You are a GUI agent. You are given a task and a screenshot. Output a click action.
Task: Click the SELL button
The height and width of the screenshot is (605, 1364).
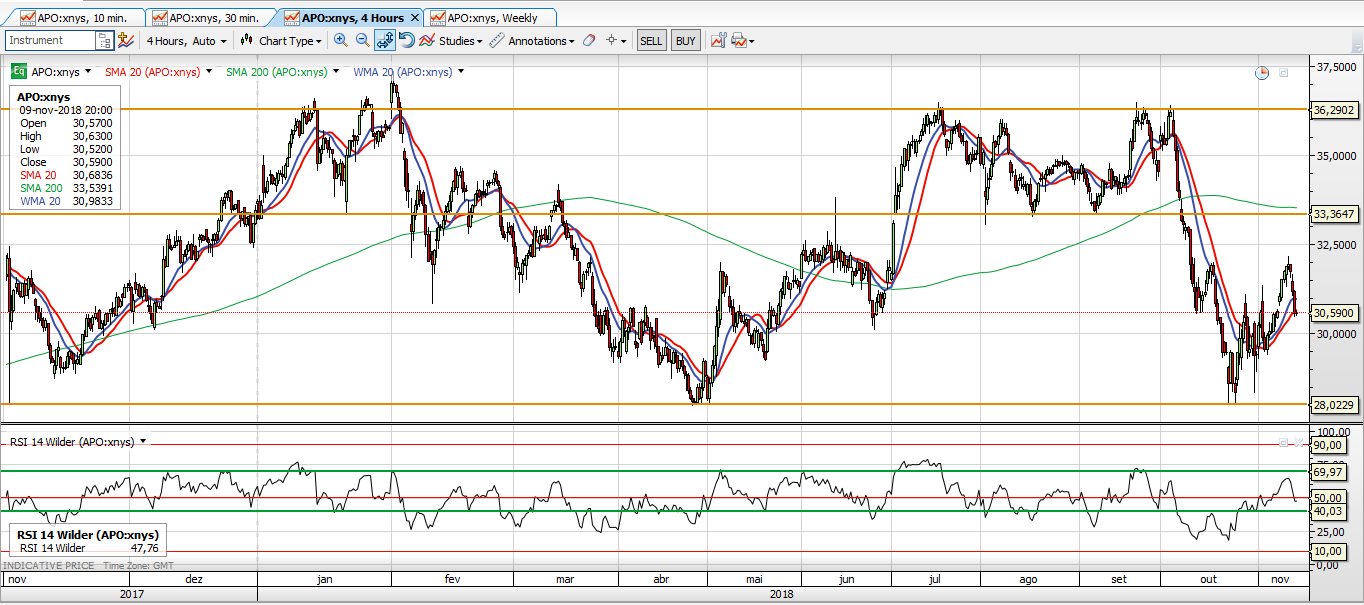tap(651, 41)
